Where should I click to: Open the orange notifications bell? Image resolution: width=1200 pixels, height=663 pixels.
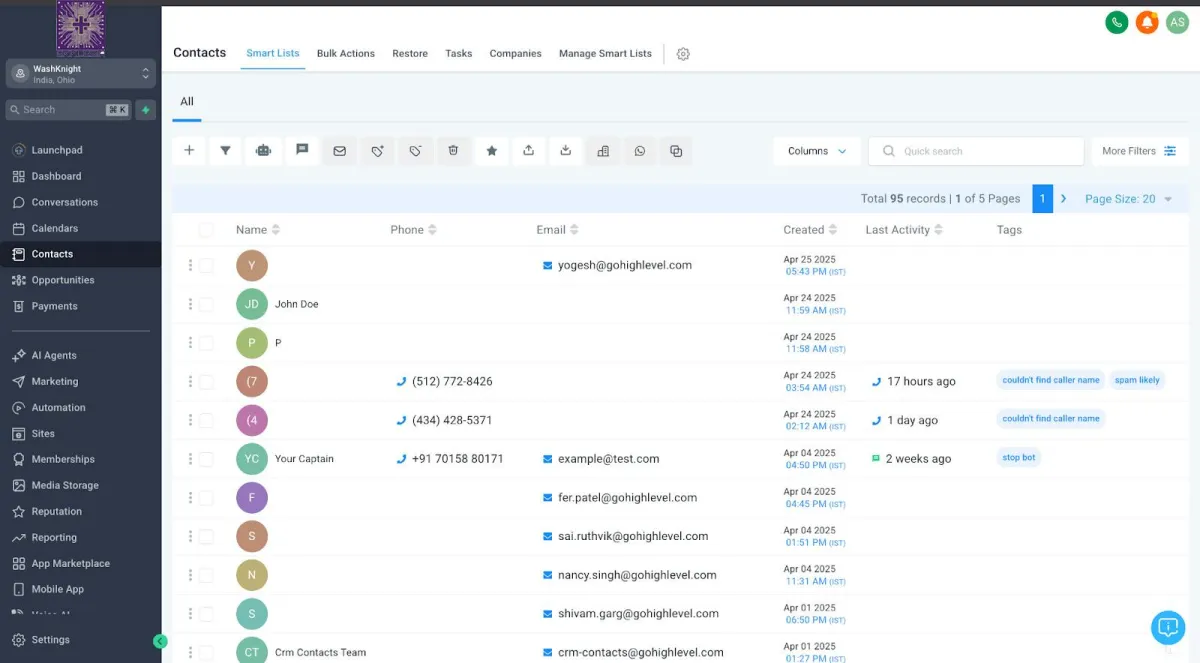click(1147, 22)
